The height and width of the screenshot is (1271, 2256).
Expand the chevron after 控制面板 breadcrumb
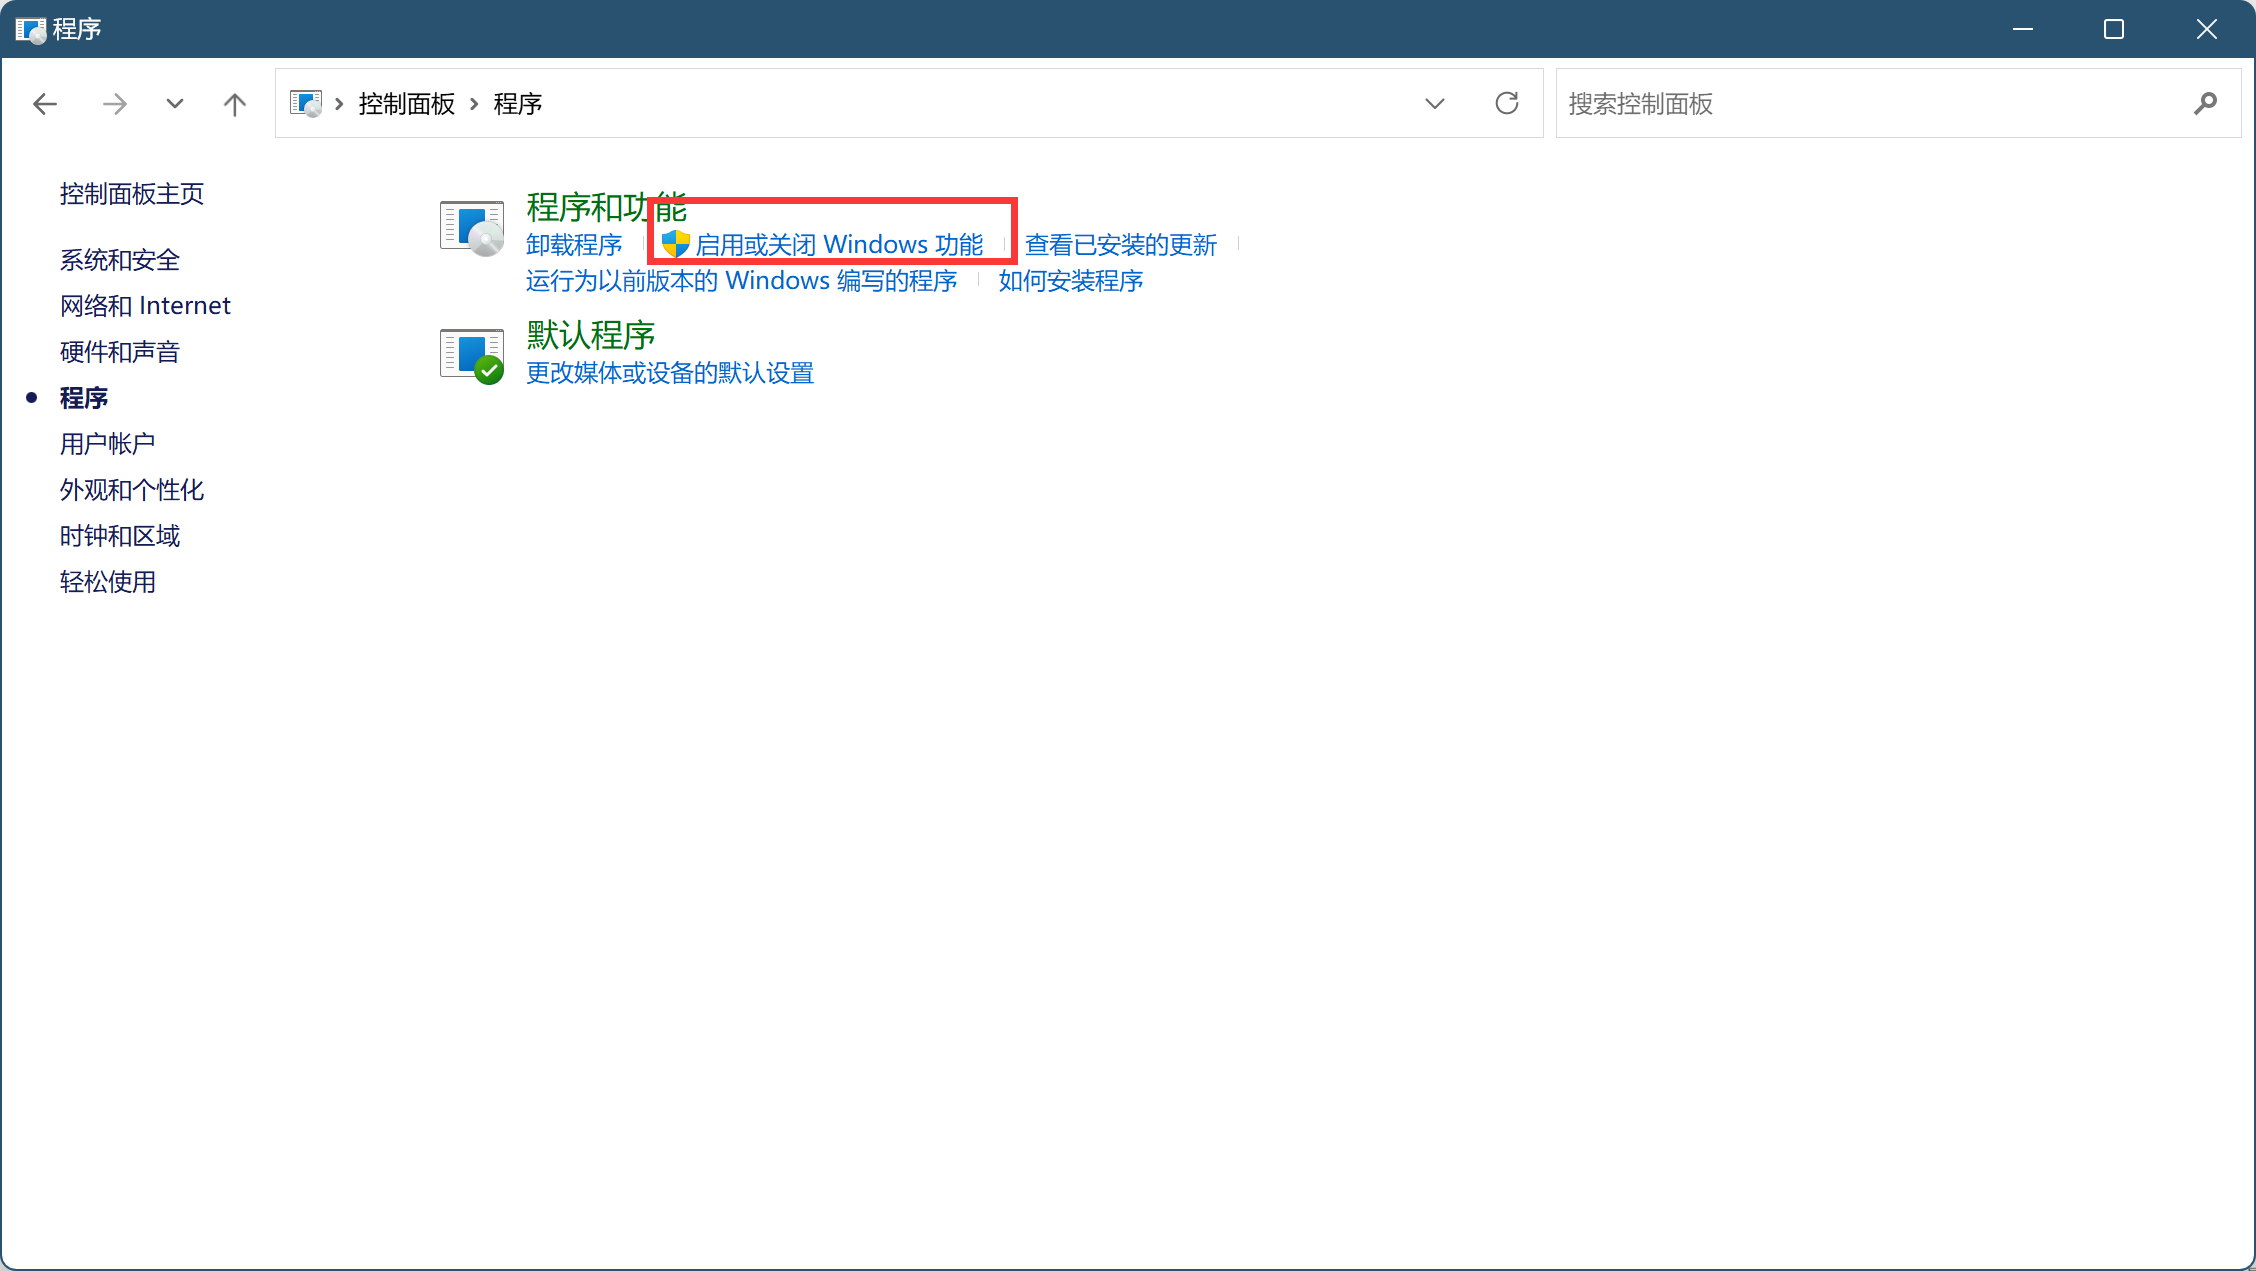click(475, 104)
